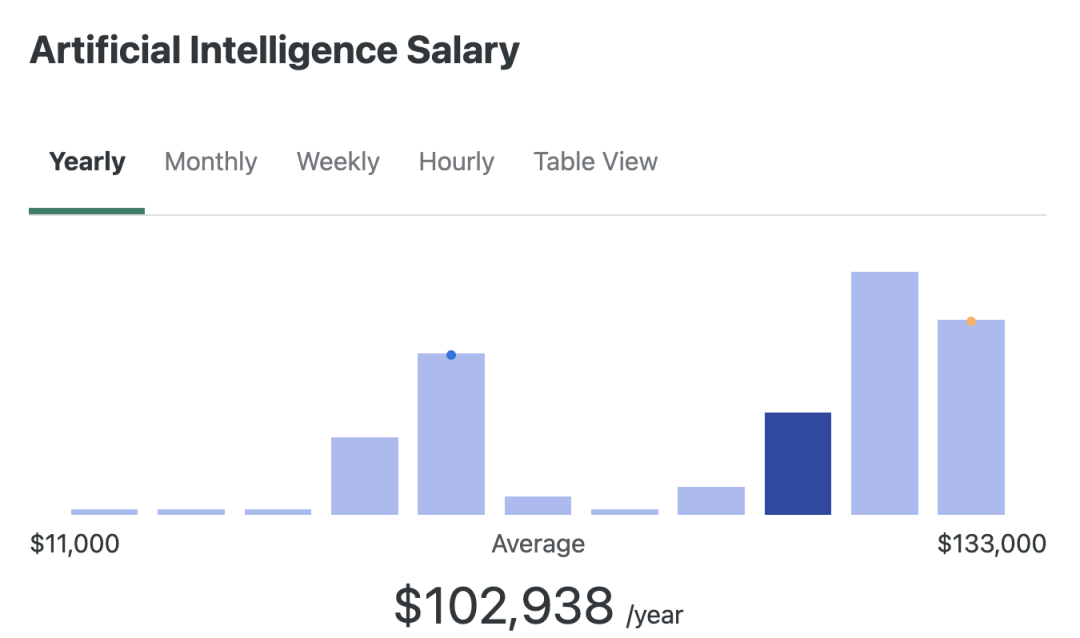This screenshot has height=638, width=1080.
Task: Show the Hourly salary view
Action: [457, 162]
